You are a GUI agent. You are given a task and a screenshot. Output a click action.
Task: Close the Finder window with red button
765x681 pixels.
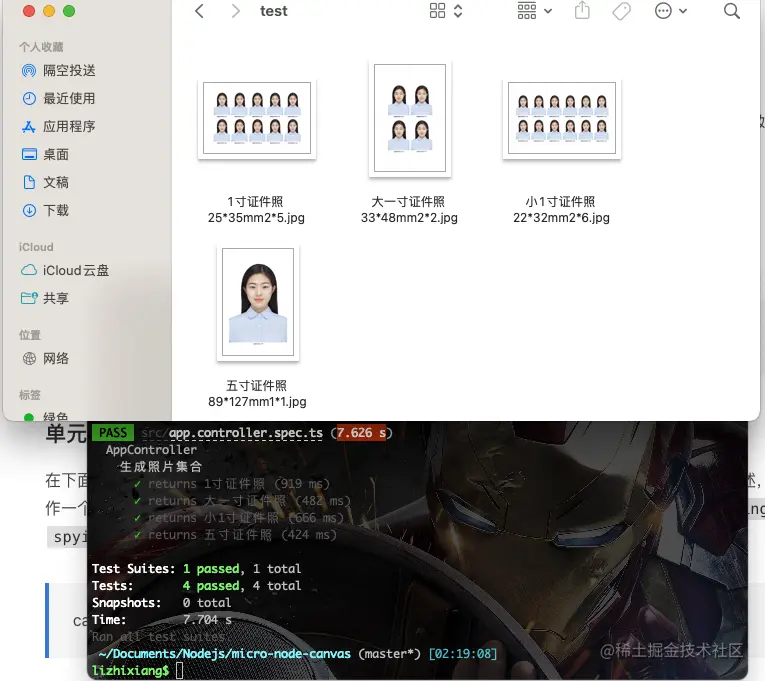(29, 11)
